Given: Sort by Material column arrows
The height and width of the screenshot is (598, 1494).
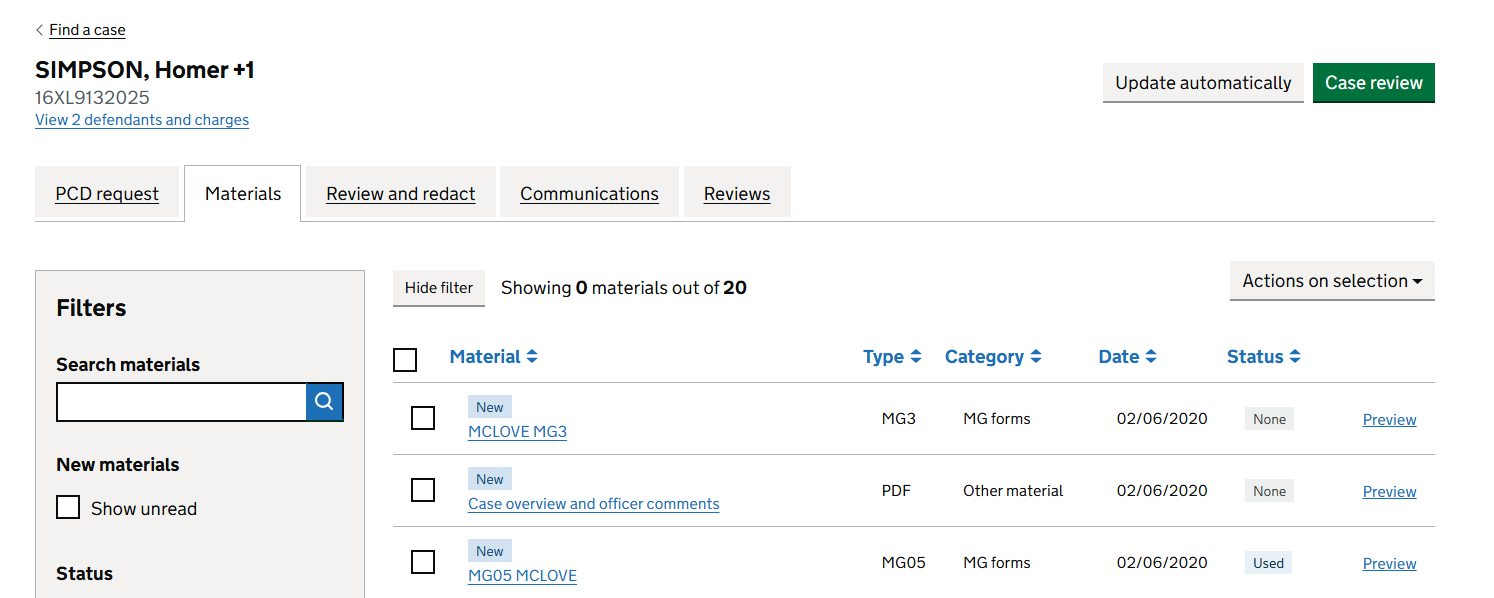Looking at the screenshot, I should (x=532, y=357).
